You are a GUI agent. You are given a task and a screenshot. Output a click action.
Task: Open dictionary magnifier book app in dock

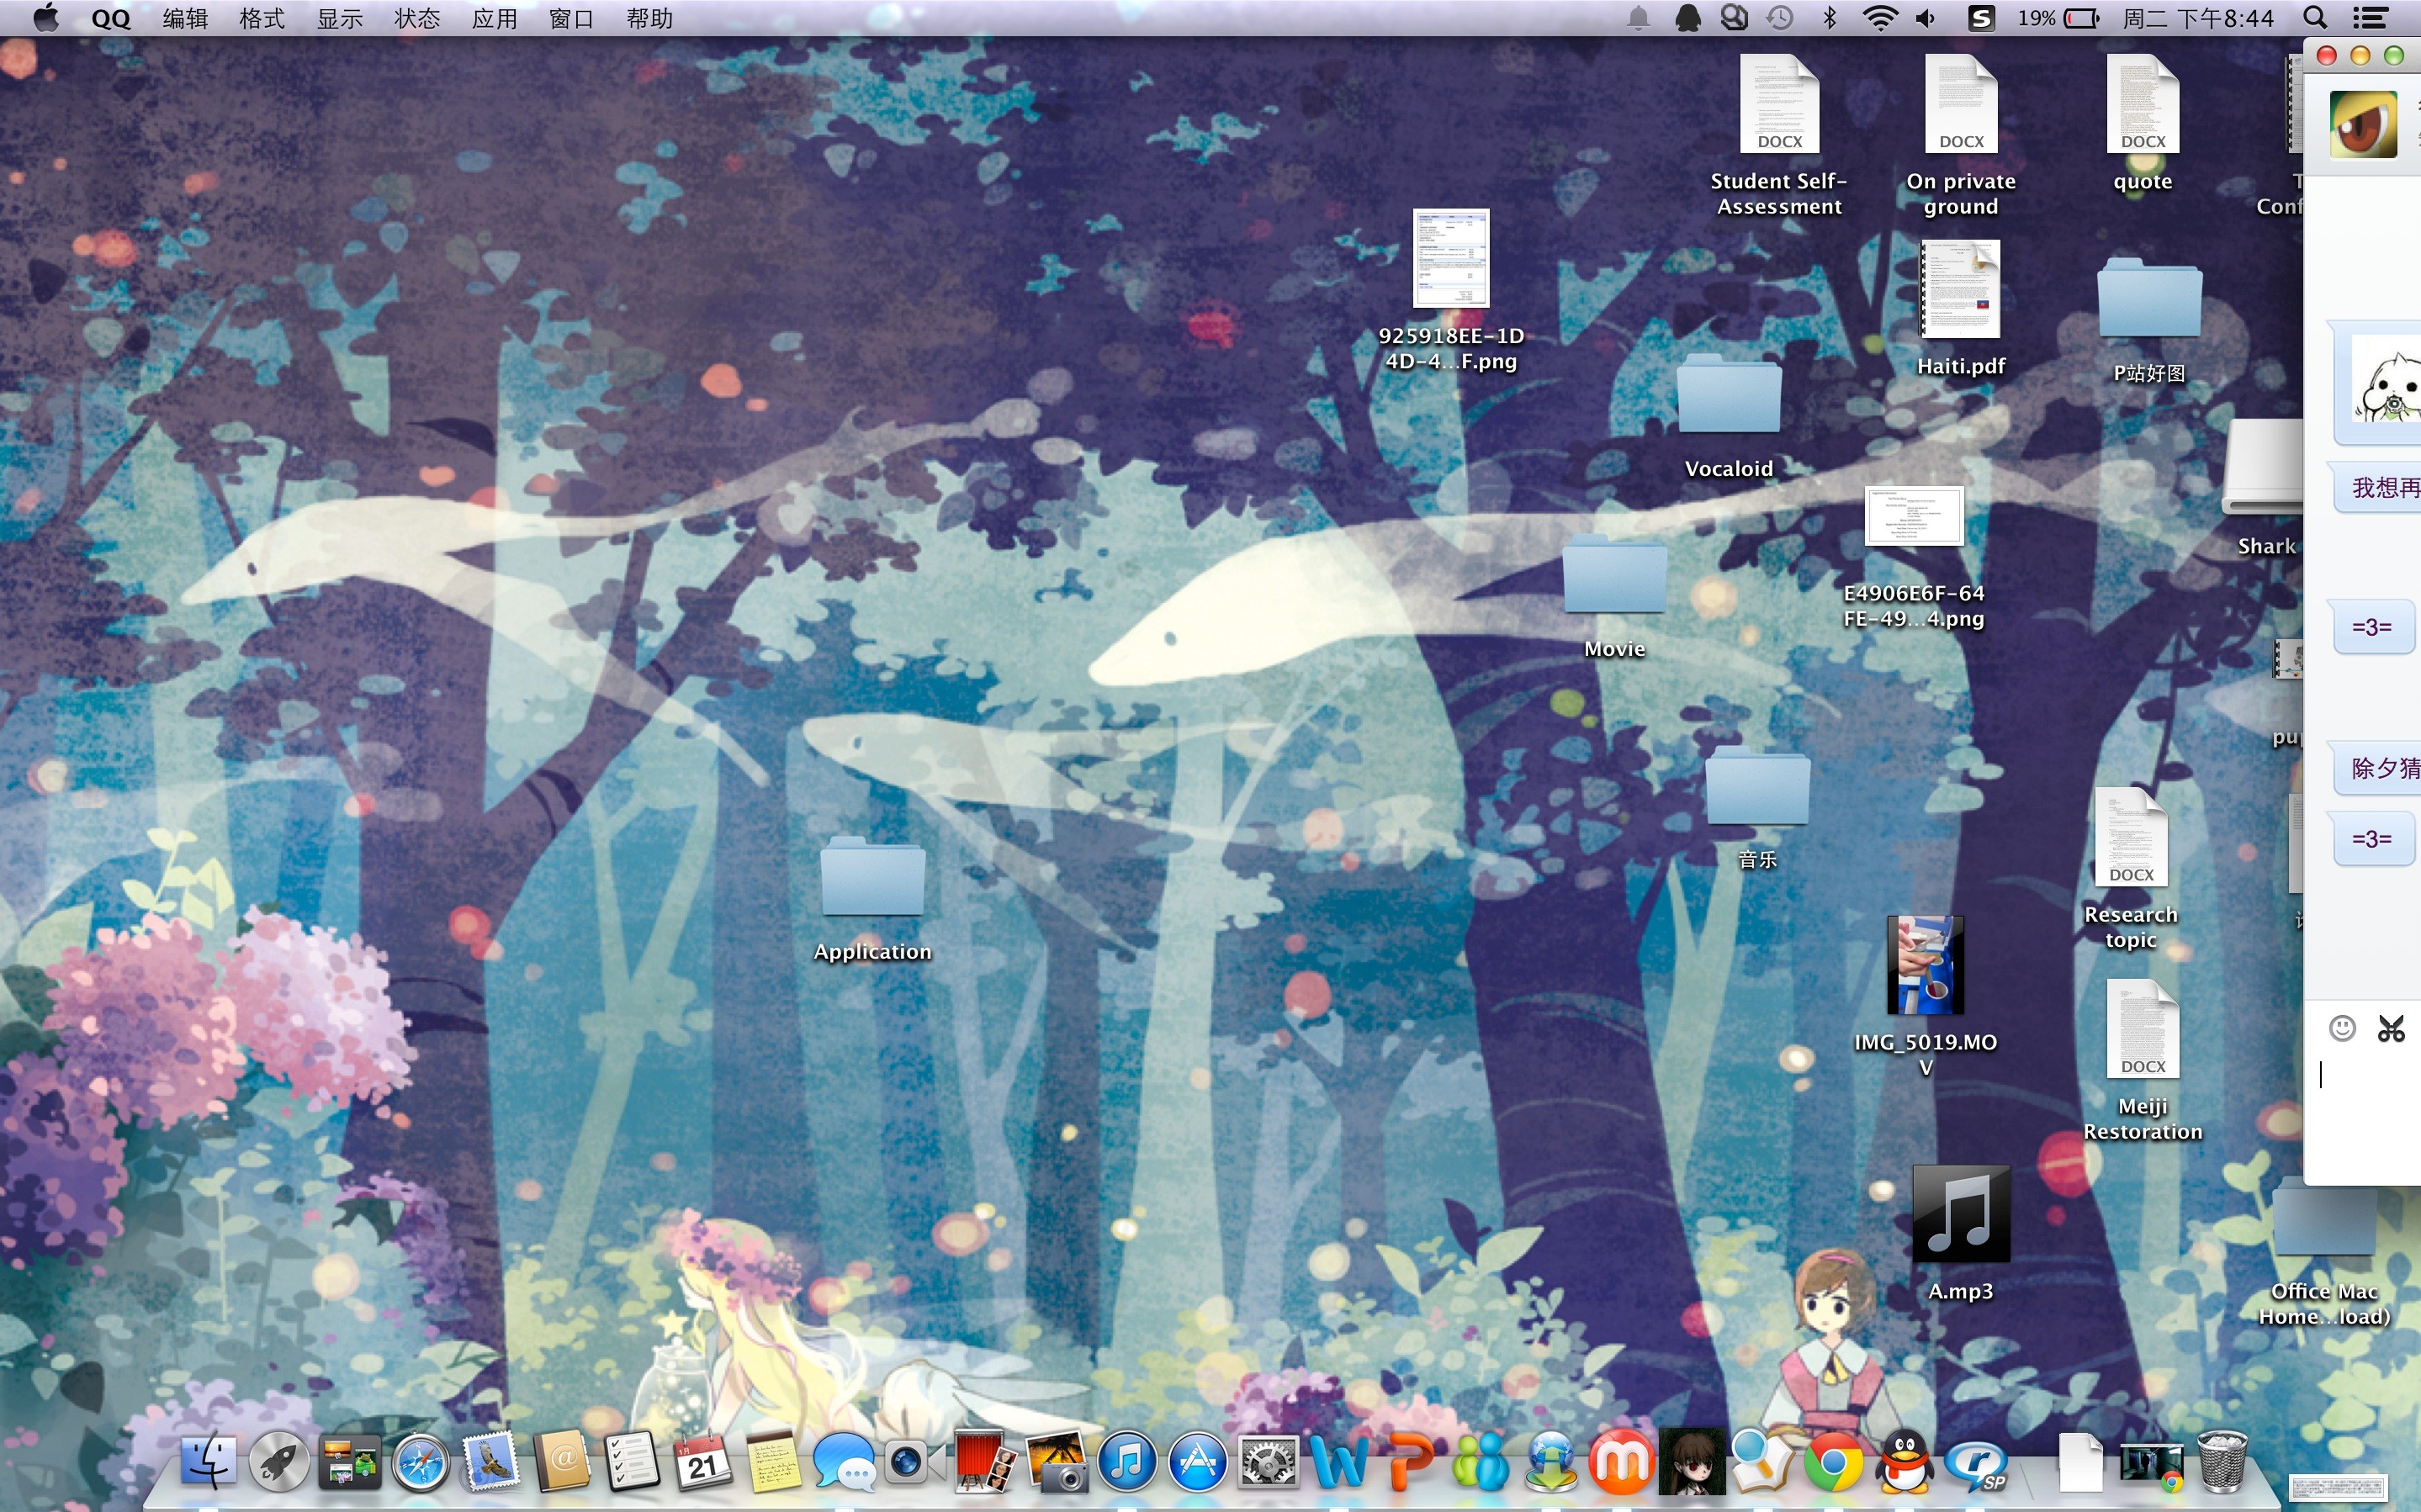(x=1762, y=1463)
